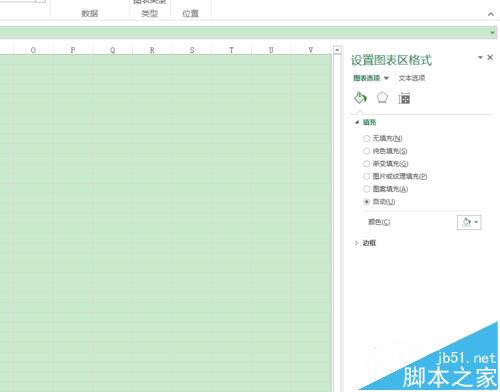Open the task pane options drop-down arrow
The height and width of the screenshot is (392, 500).
point(480,57)
